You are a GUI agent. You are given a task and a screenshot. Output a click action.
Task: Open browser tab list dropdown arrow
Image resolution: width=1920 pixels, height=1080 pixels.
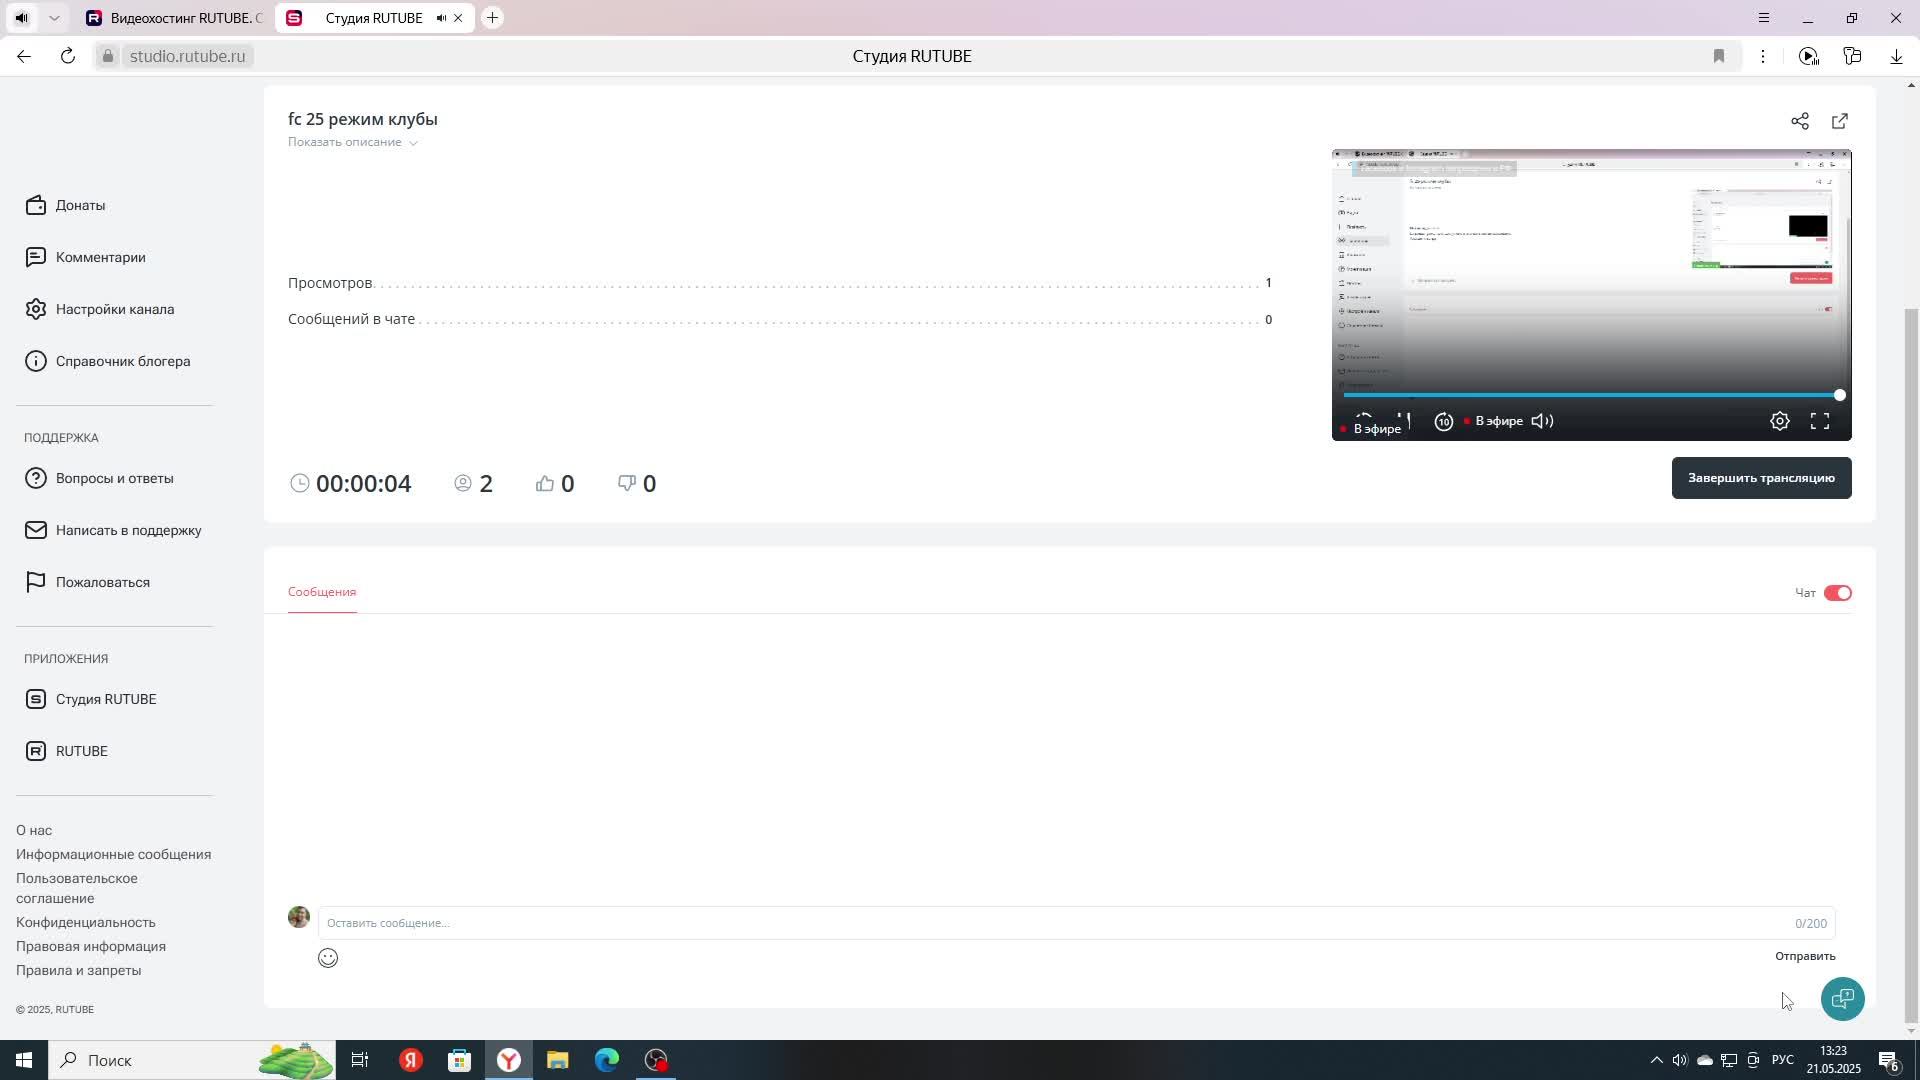pyautogui.click(x=54, y=18)
